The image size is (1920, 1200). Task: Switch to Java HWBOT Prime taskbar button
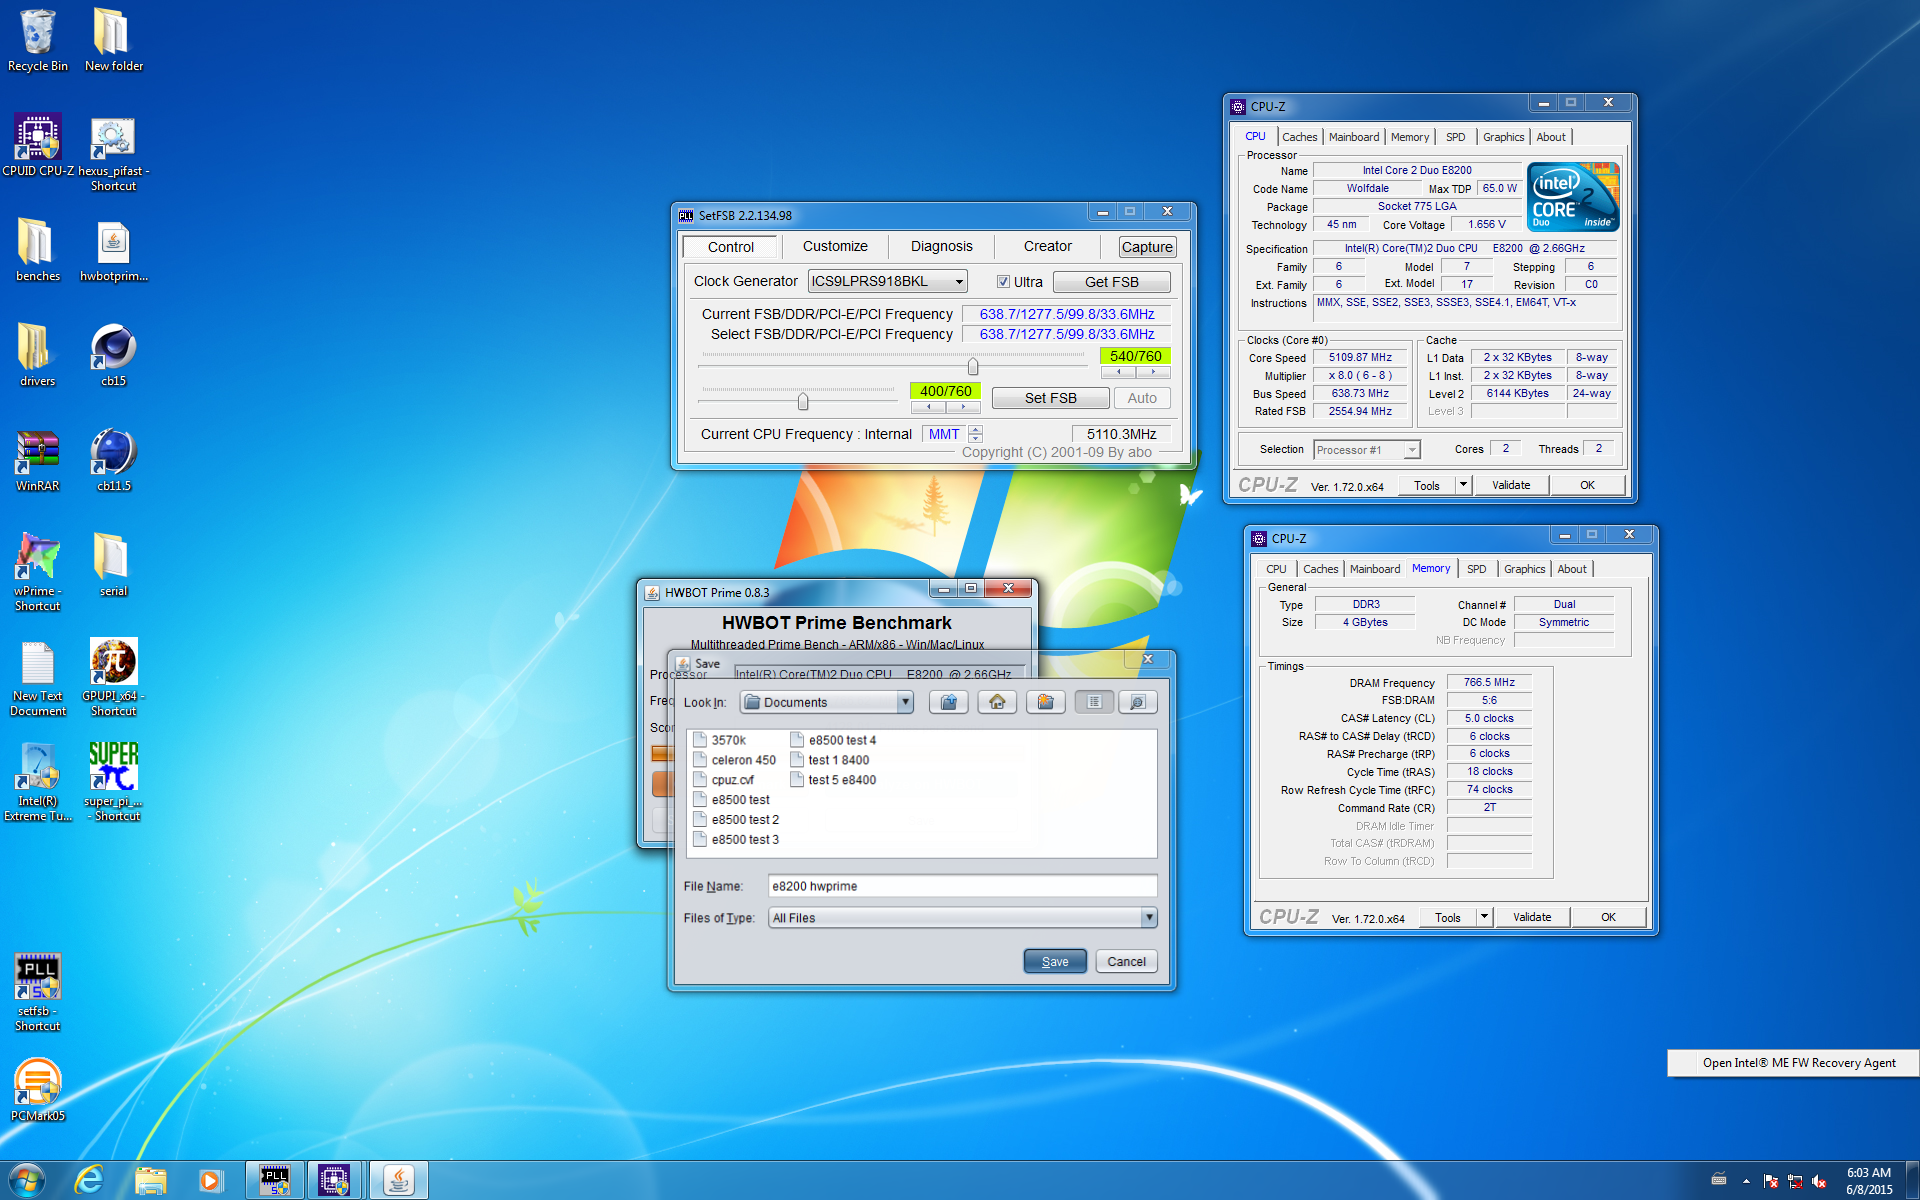[399, 1180]
